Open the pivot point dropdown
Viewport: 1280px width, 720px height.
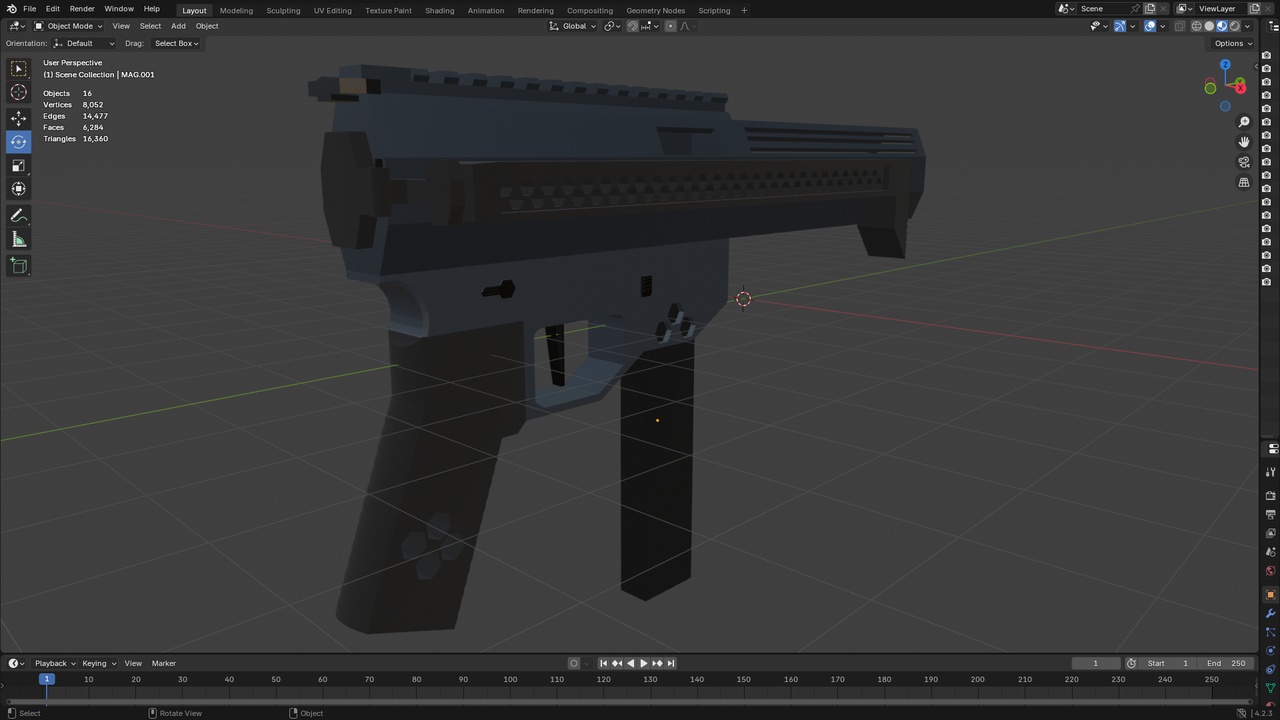(x=612, y=26)
